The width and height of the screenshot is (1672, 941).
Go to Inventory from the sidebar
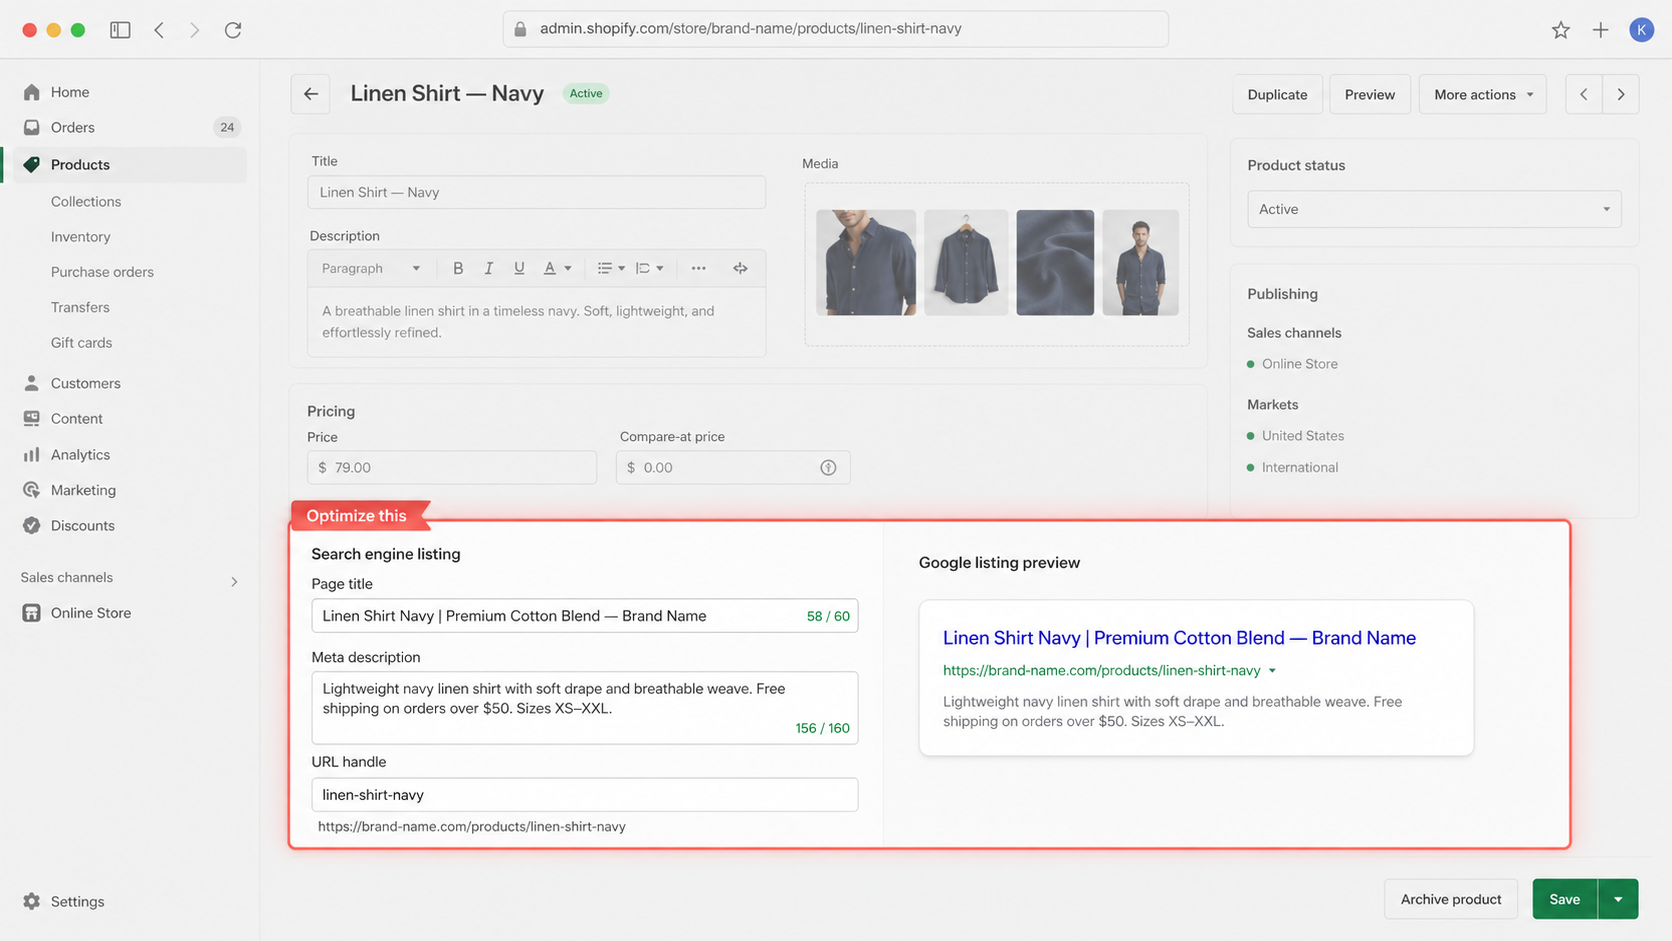[80, 236]
